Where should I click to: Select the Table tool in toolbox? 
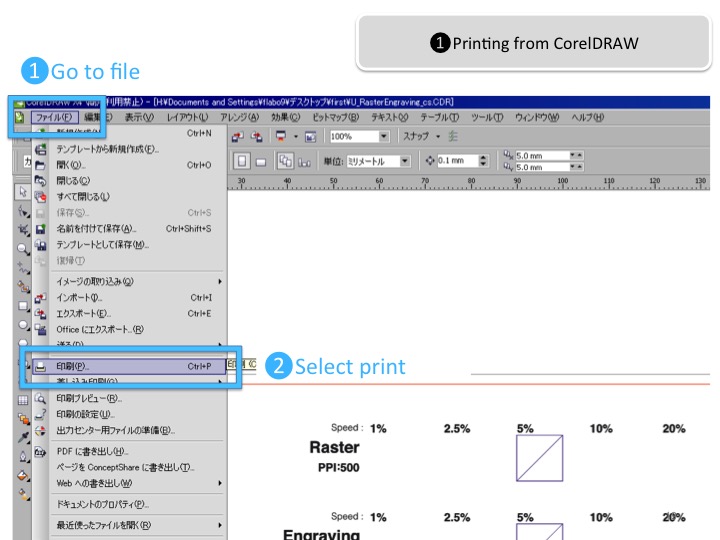[22, 400]
